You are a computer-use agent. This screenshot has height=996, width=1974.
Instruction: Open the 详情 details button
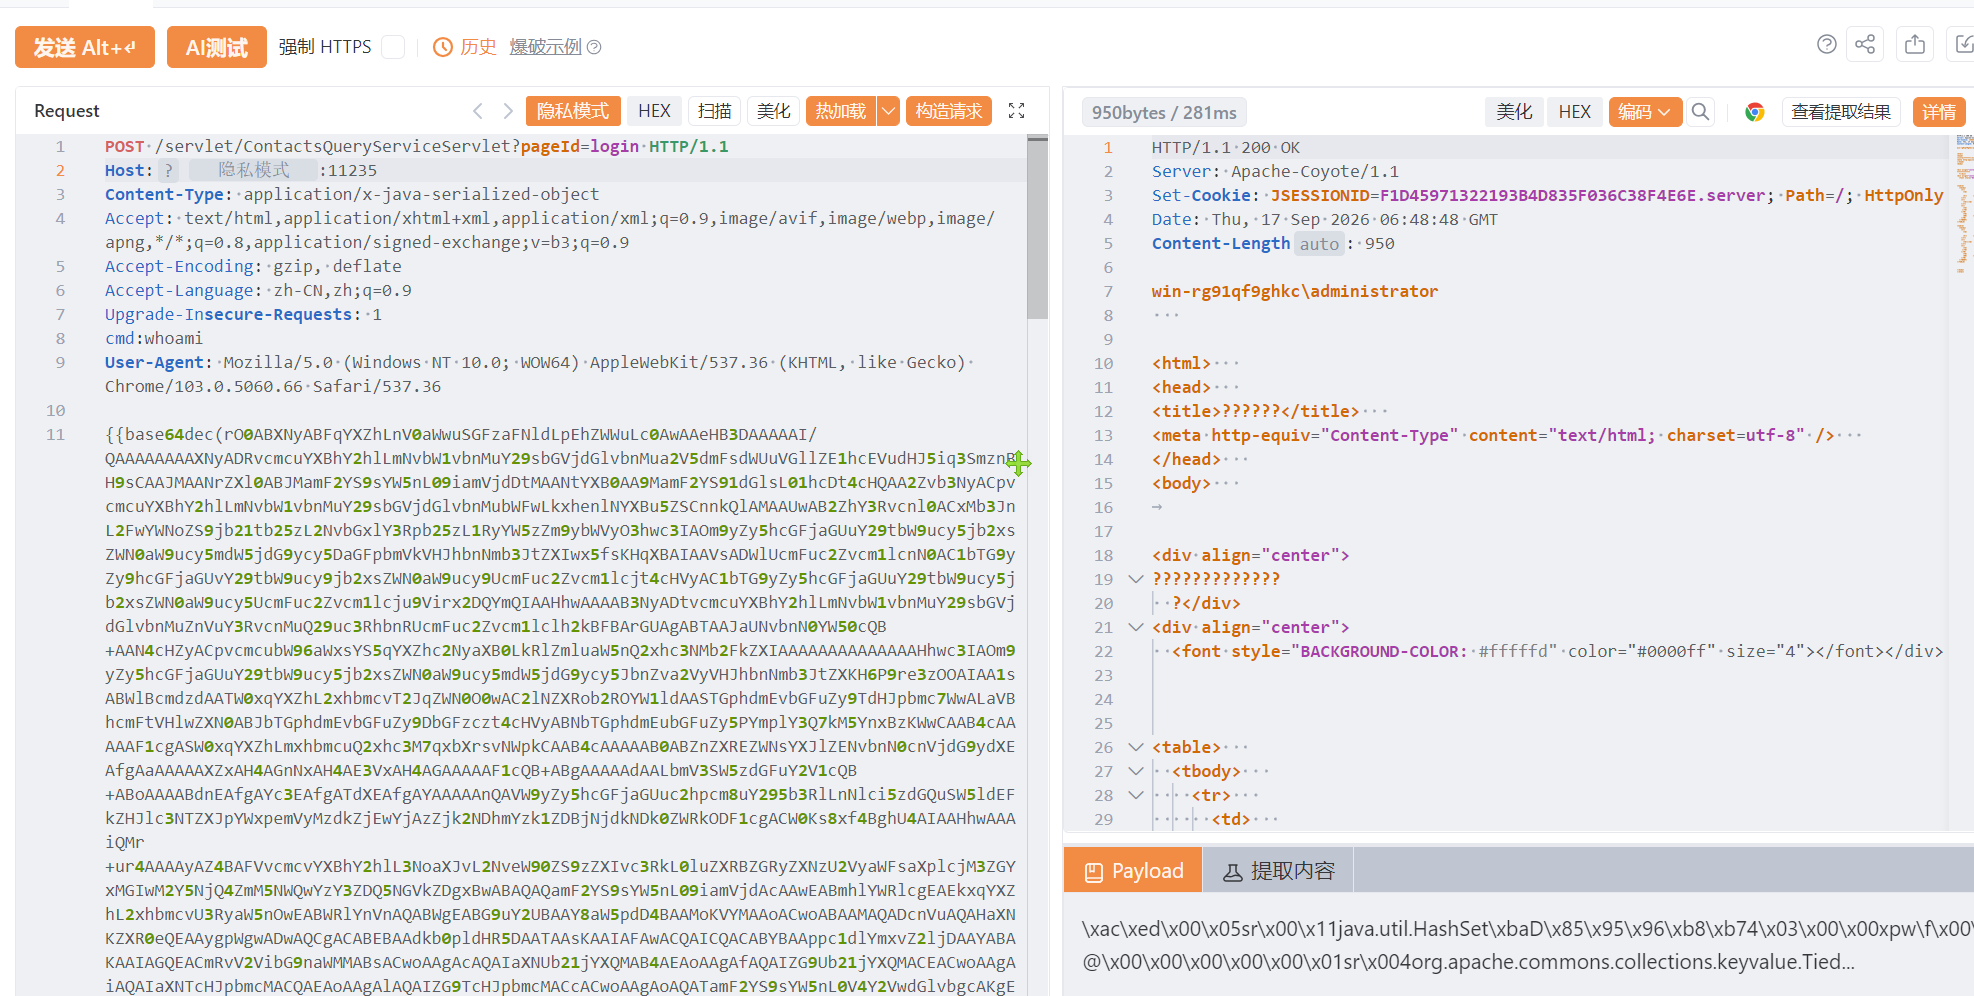coord(1939,112)
